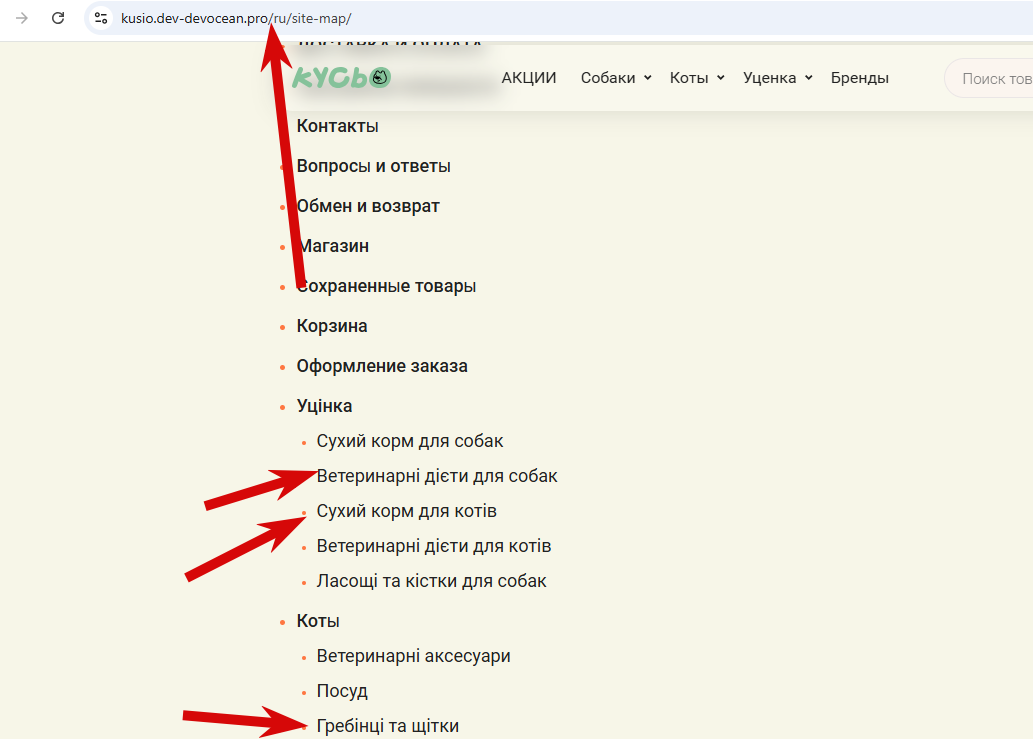This screenshot has height=742, width=1034.
Task: Click the Кусьо logo
Action: click(342, 78)
